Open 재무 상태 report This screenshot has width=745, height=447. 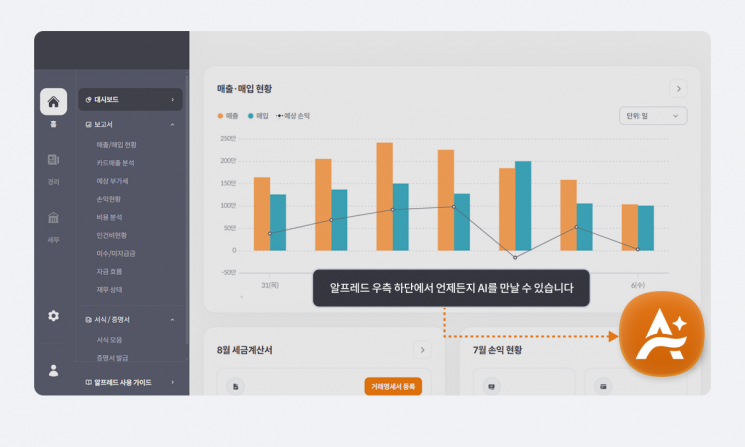click(x=109, y=290)
